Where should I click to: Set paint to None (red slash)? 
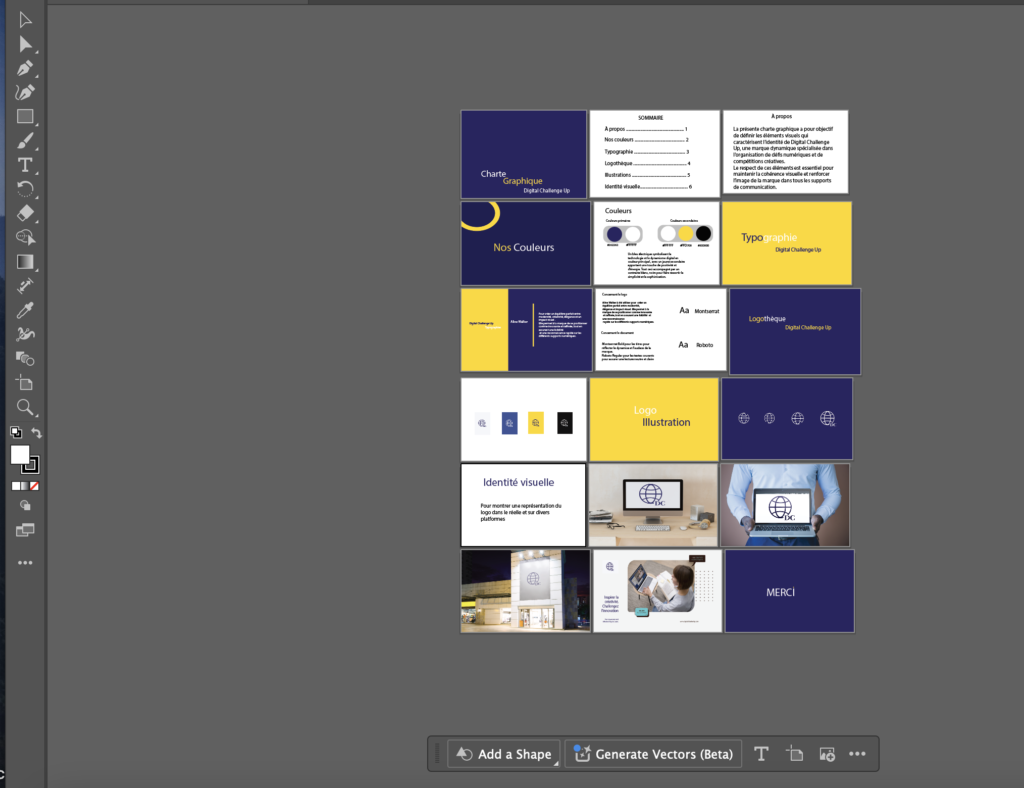pos(35,486)
